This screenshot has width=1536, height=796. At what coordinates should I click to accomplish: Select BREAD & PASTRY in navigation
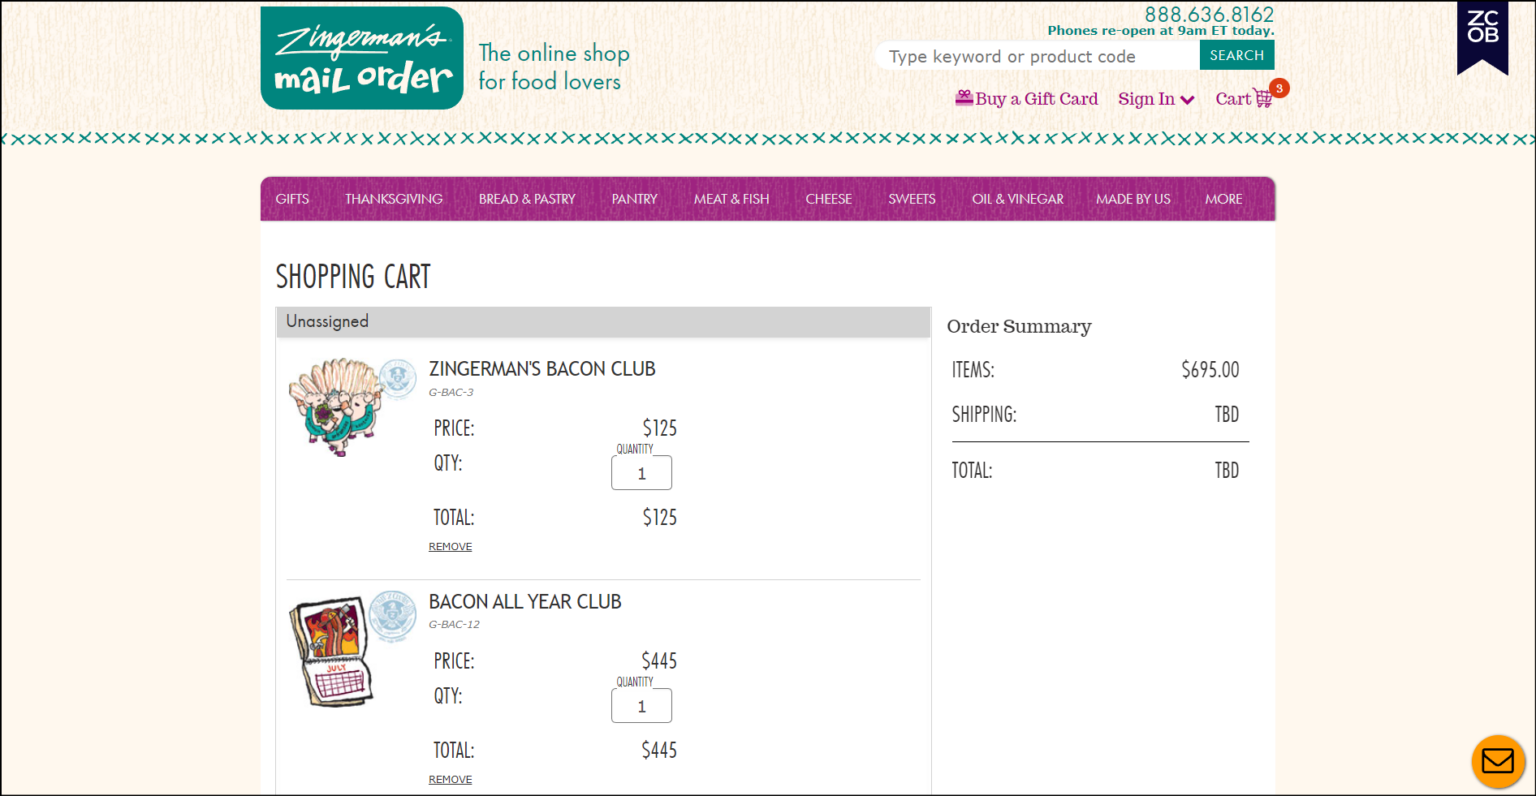pos(527,199)
